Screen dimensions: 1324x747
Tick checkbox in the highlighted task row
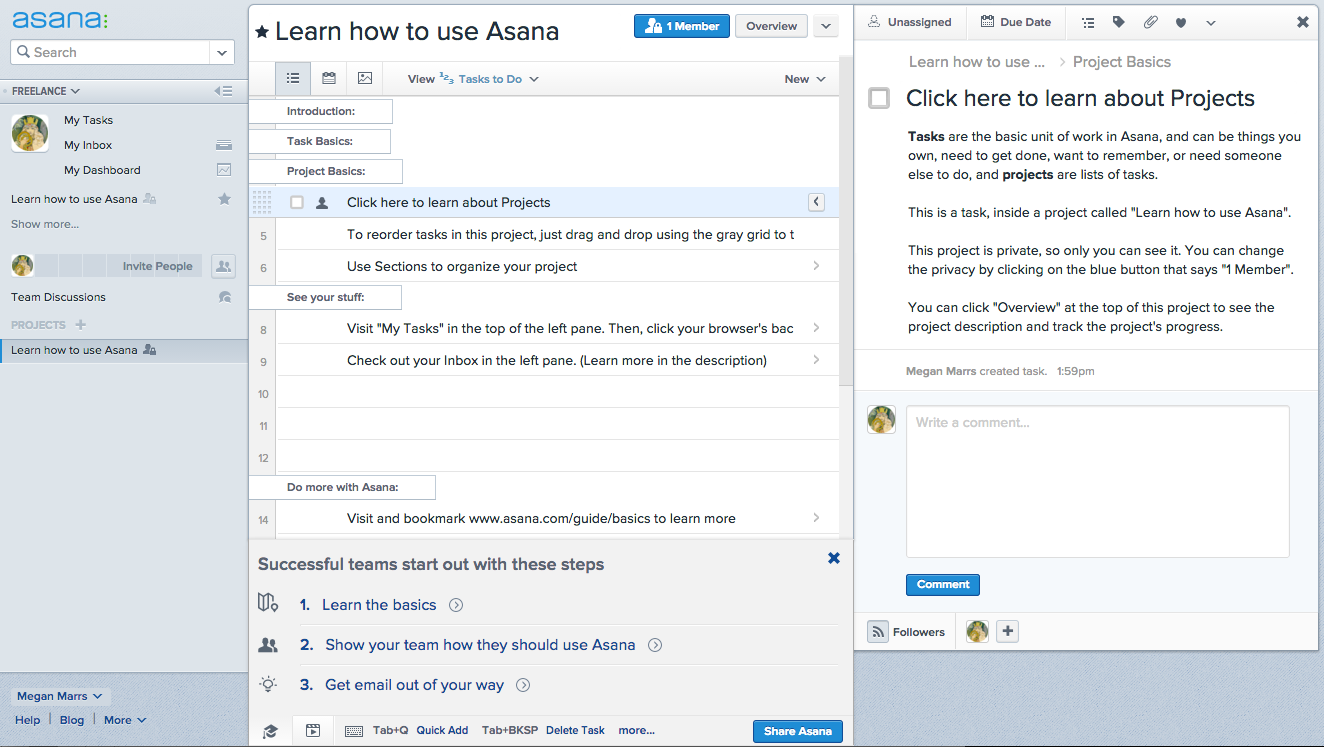coord(297,203)
